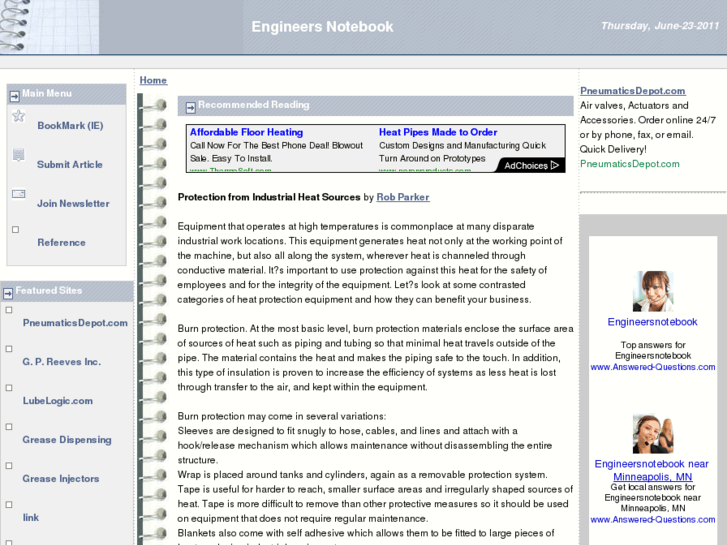
Task: Open Engineersnotebook near Minneapolis, MN ad link
Action: (652, 470)
